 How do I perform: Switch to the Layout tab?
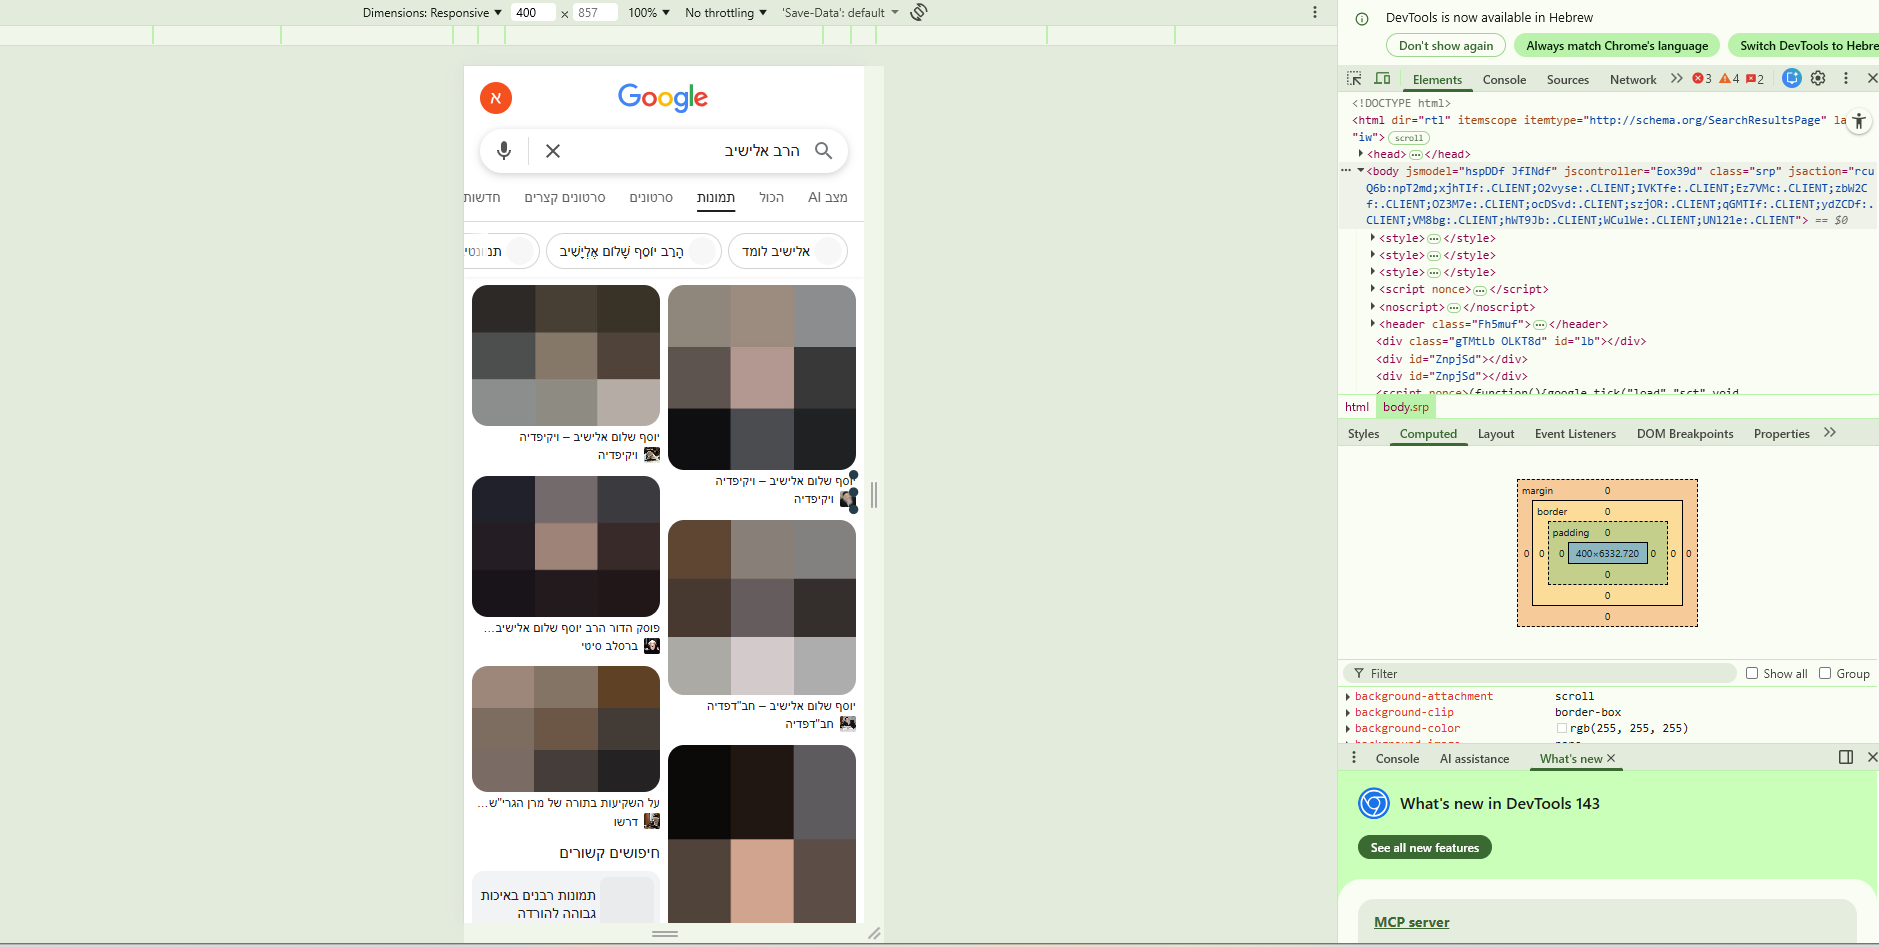1495,433
